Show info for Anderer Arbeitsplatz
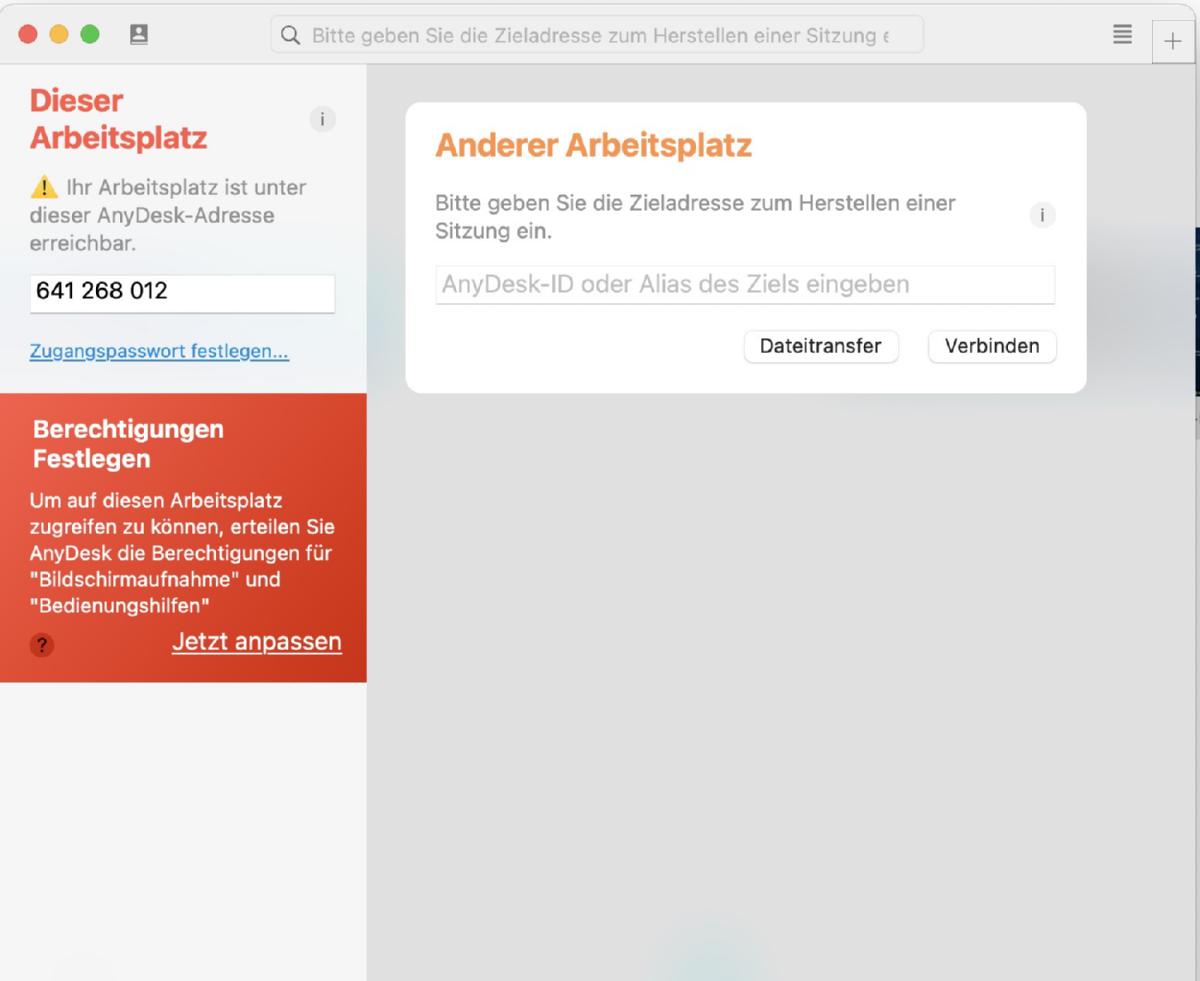The height and width of the screenshot is (981, 1200). (x=1042, y=215)
